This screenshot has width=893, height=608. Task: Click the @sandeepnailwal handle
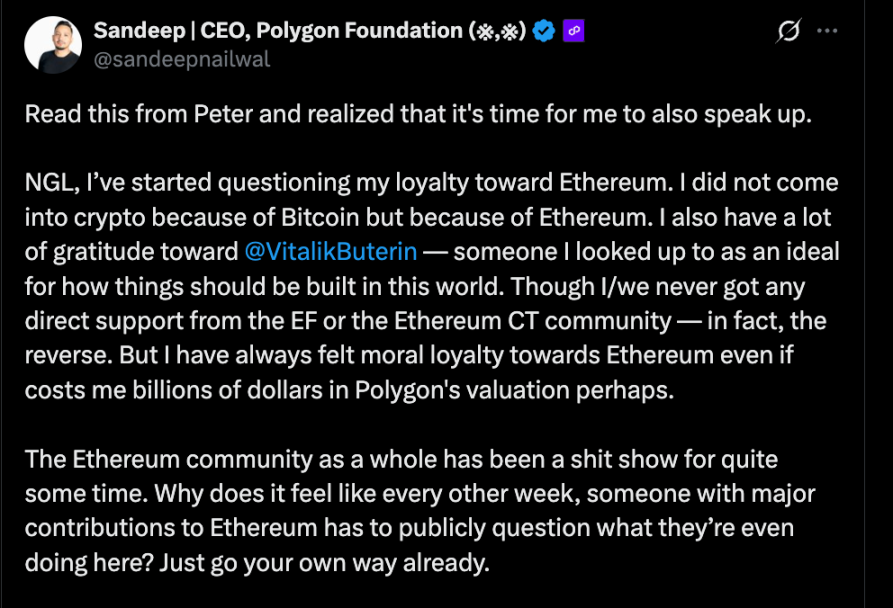(x=182, y=59)
